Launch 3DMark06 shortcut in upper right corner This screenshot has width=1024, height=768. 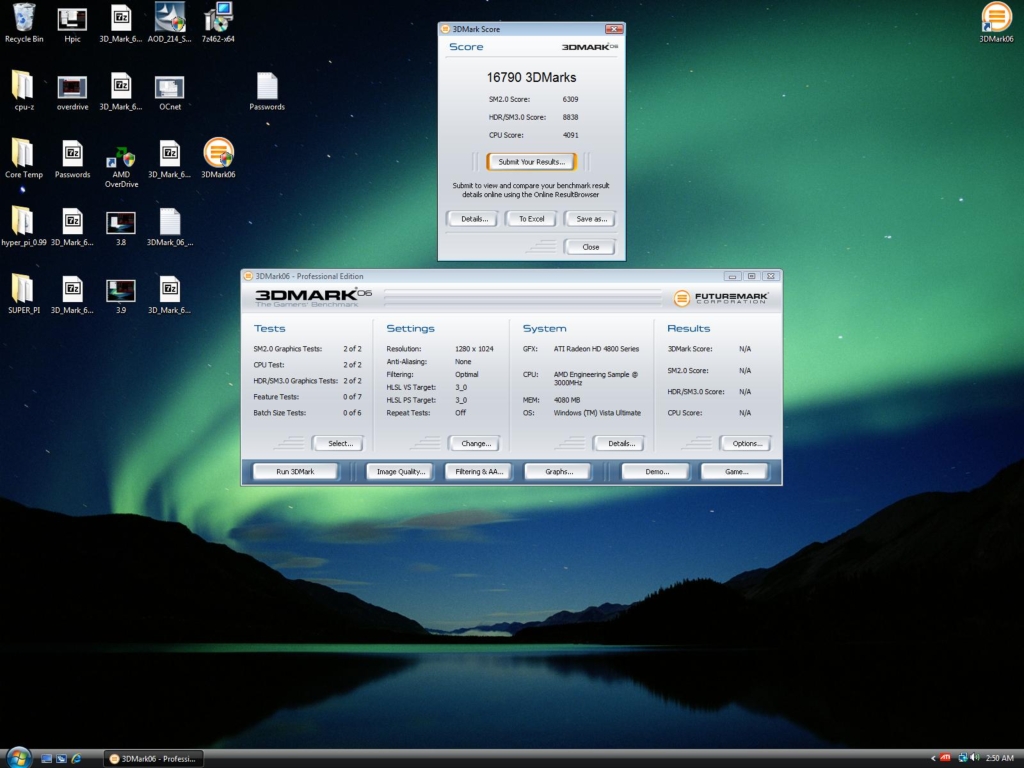996,22
